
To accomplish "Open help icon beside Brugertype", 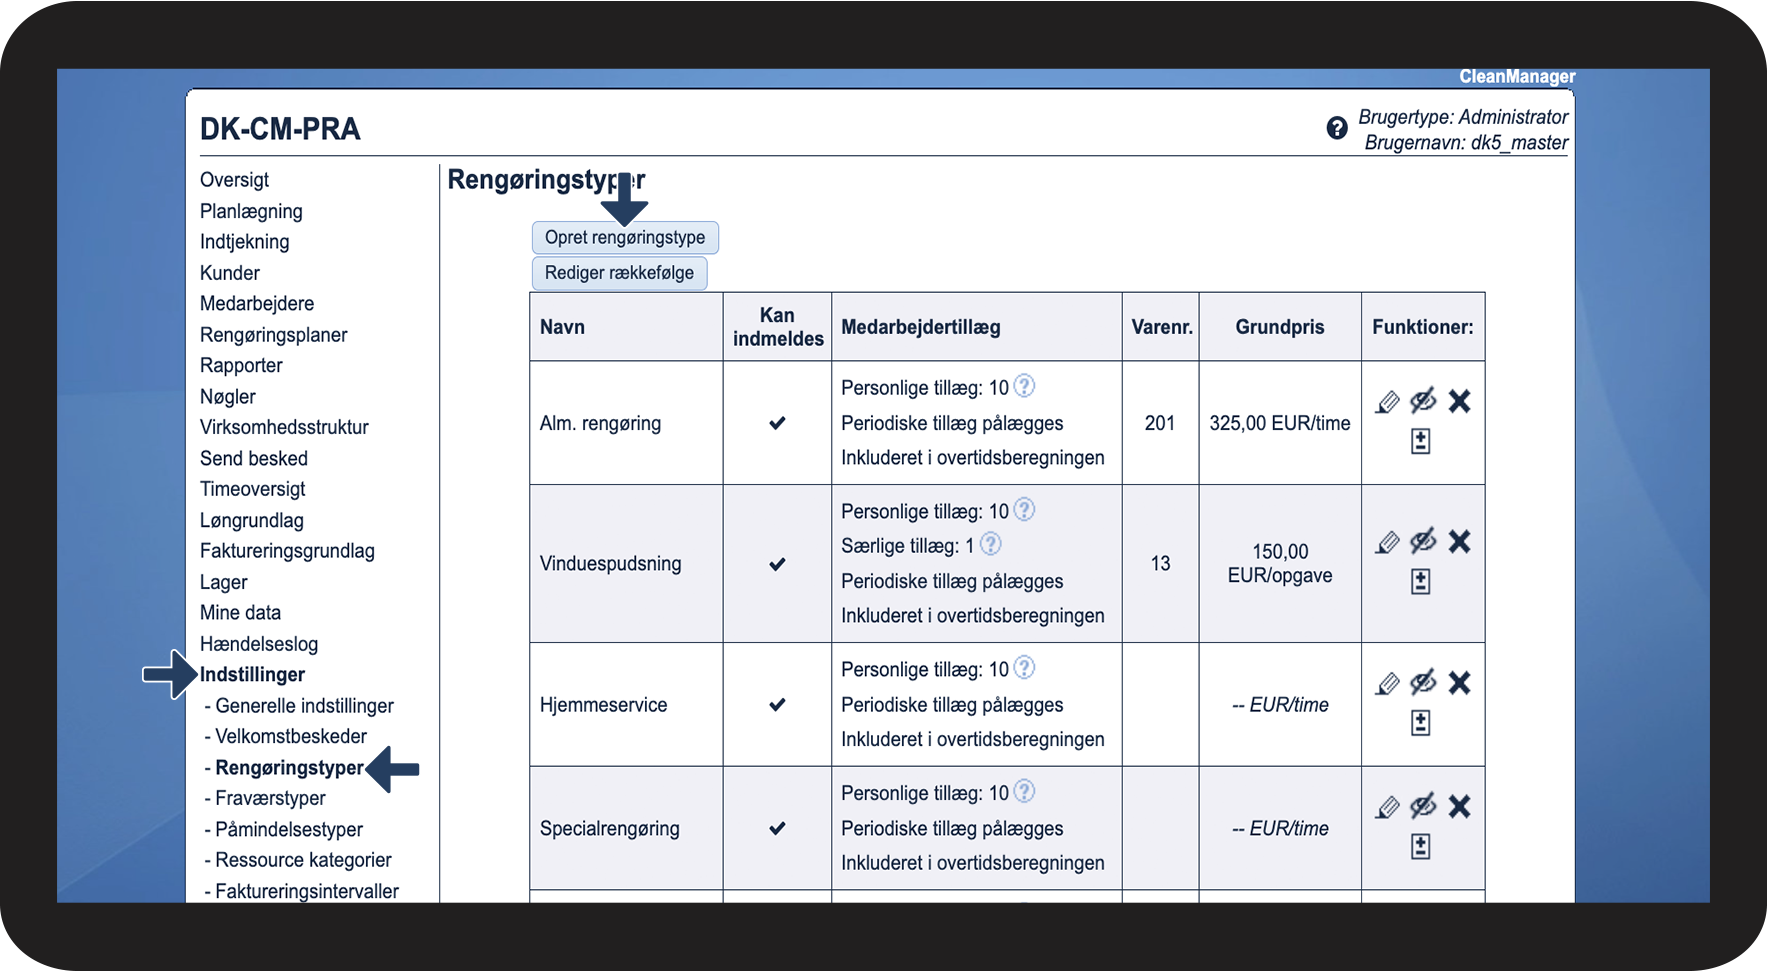I will pos(1337,128).
